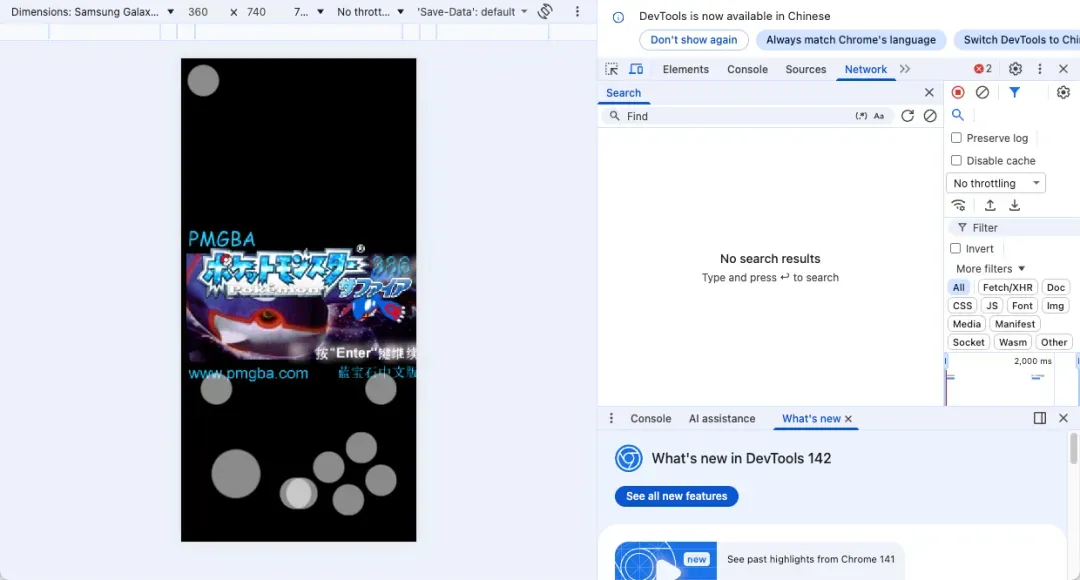Click the Find search input field
1080x580 pixels.
click(x=735, y=116)
